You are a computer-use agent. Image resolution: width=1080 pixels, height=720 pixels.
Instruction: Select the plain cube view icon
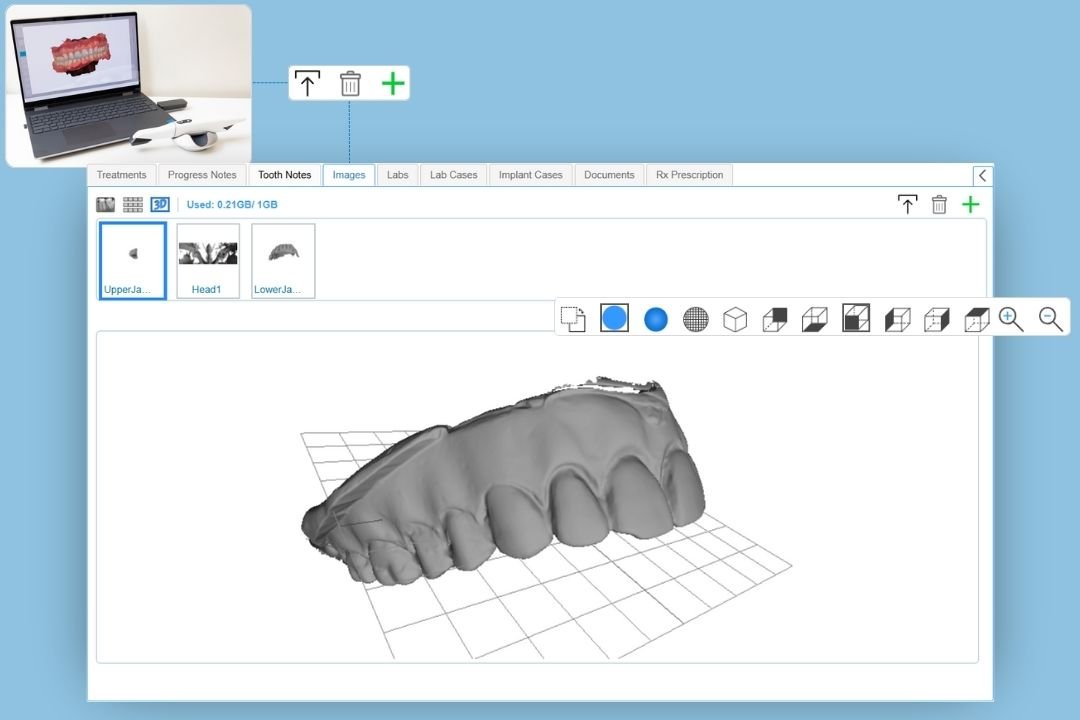(735, 318)
